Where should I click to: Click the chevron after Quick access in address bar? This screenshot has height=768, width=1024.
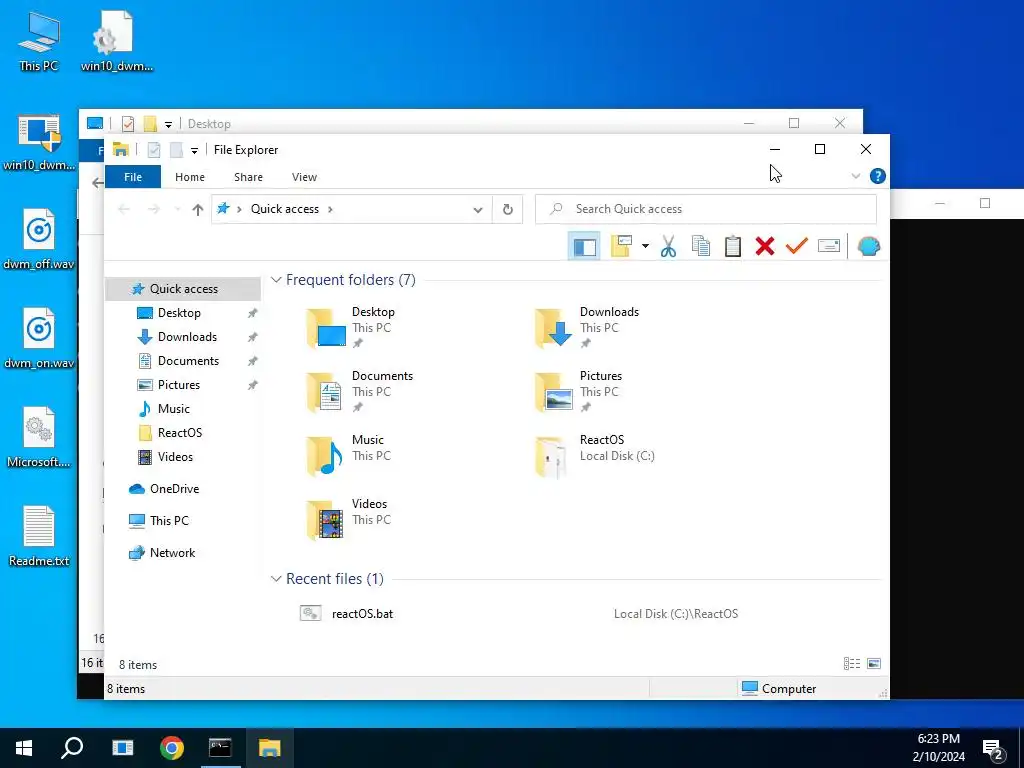point(330,209)
